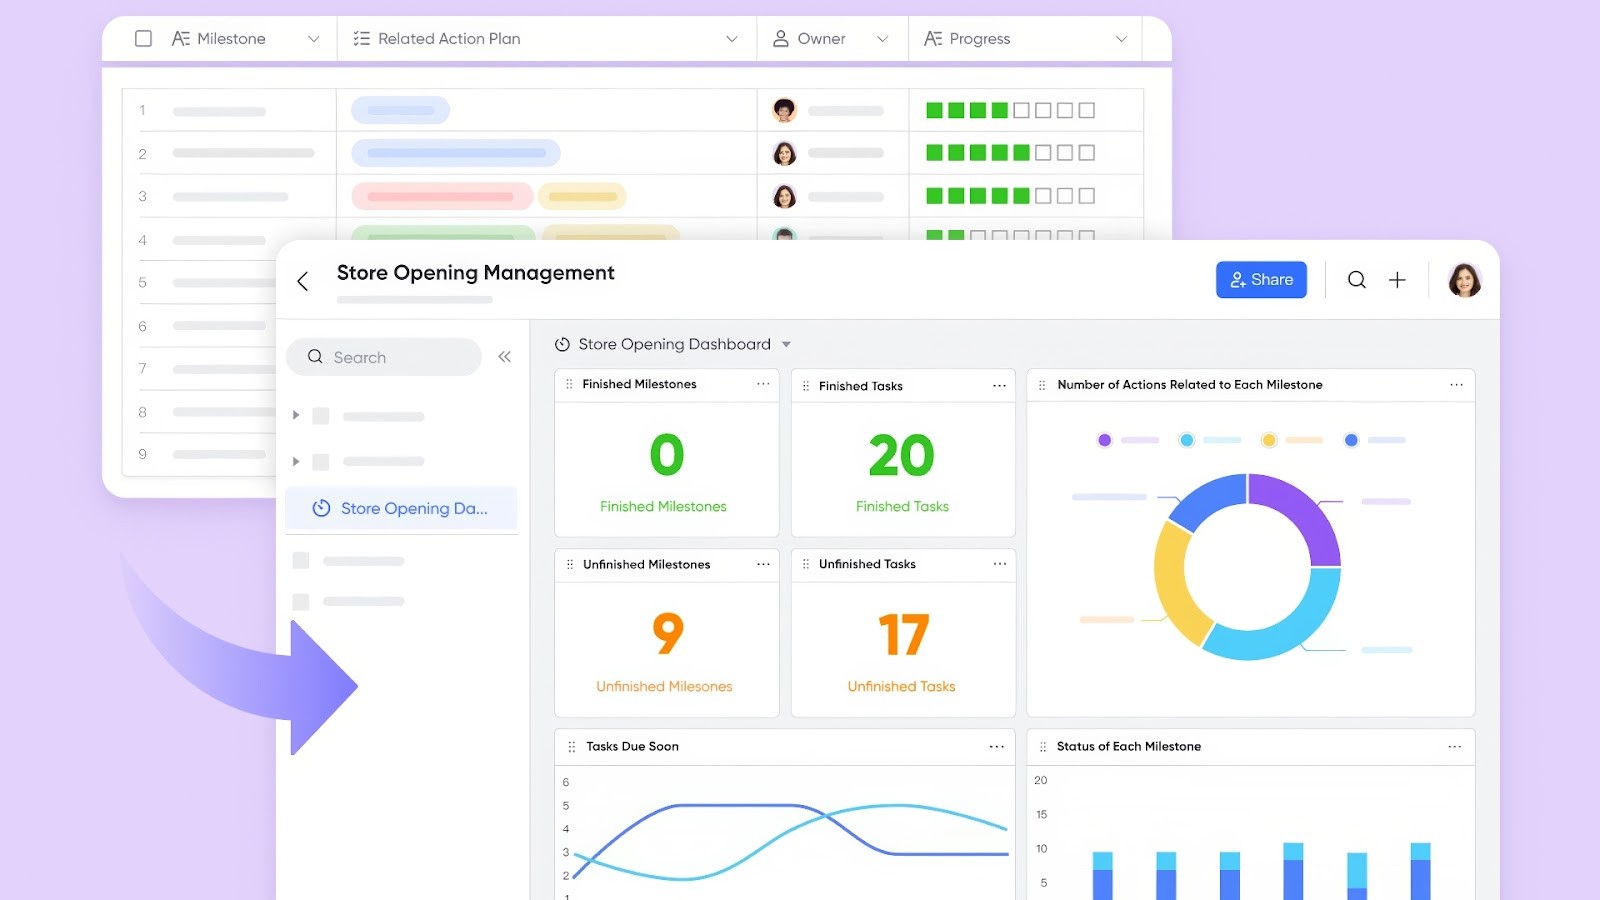
Task: Click the field icon beside Progress column
Action: coord(932,38)
